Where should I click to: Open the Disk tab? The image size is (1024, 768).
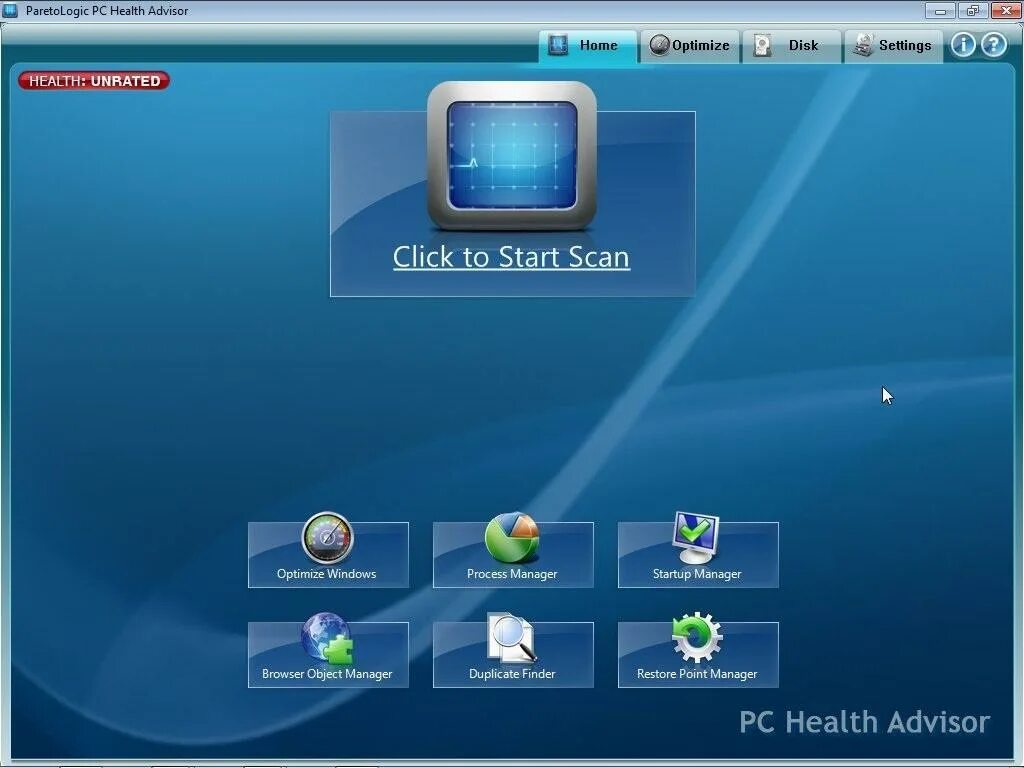click(x=793, y=45)
